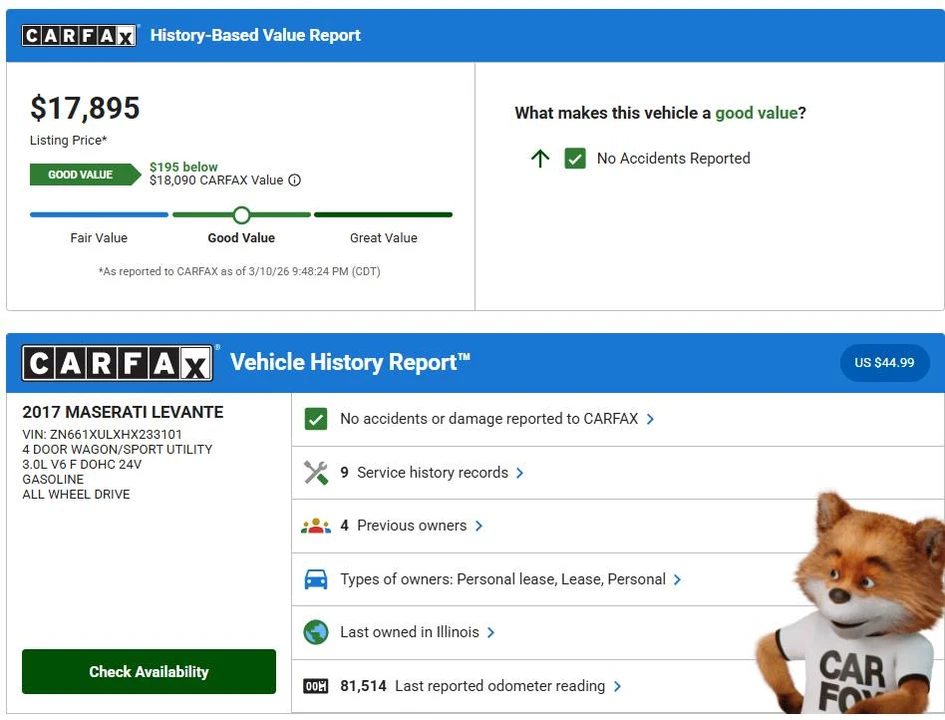Click the $195 below text
The width and height of the screenshot is (945, 720).
point(184,167)
